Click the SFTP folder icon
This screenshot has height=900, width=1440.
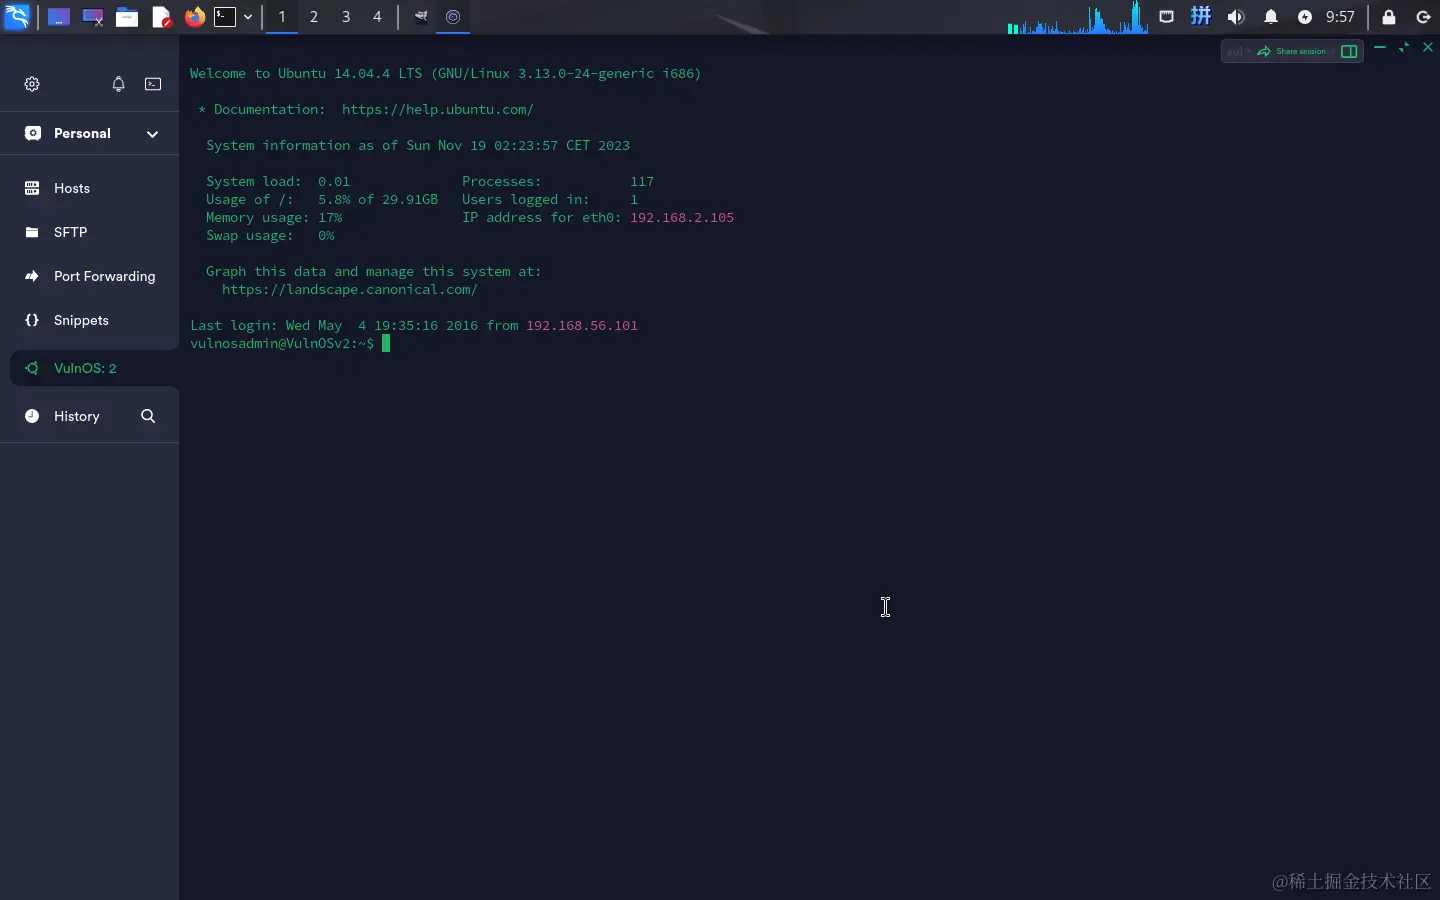32,232
